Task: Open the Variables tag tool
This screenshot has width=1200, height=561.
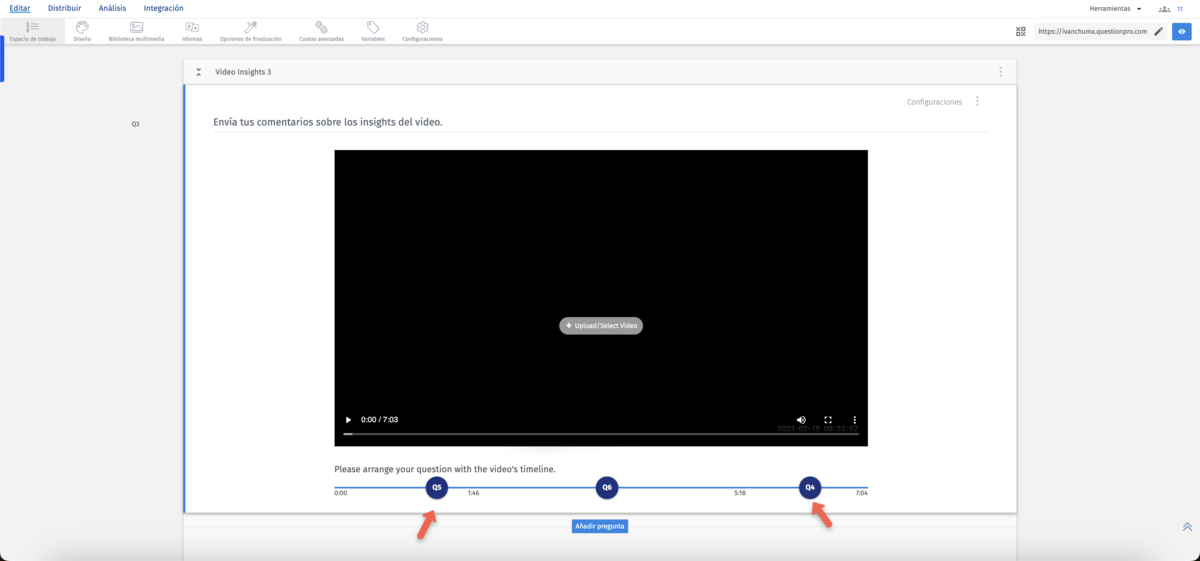Action: click(373, 31)
